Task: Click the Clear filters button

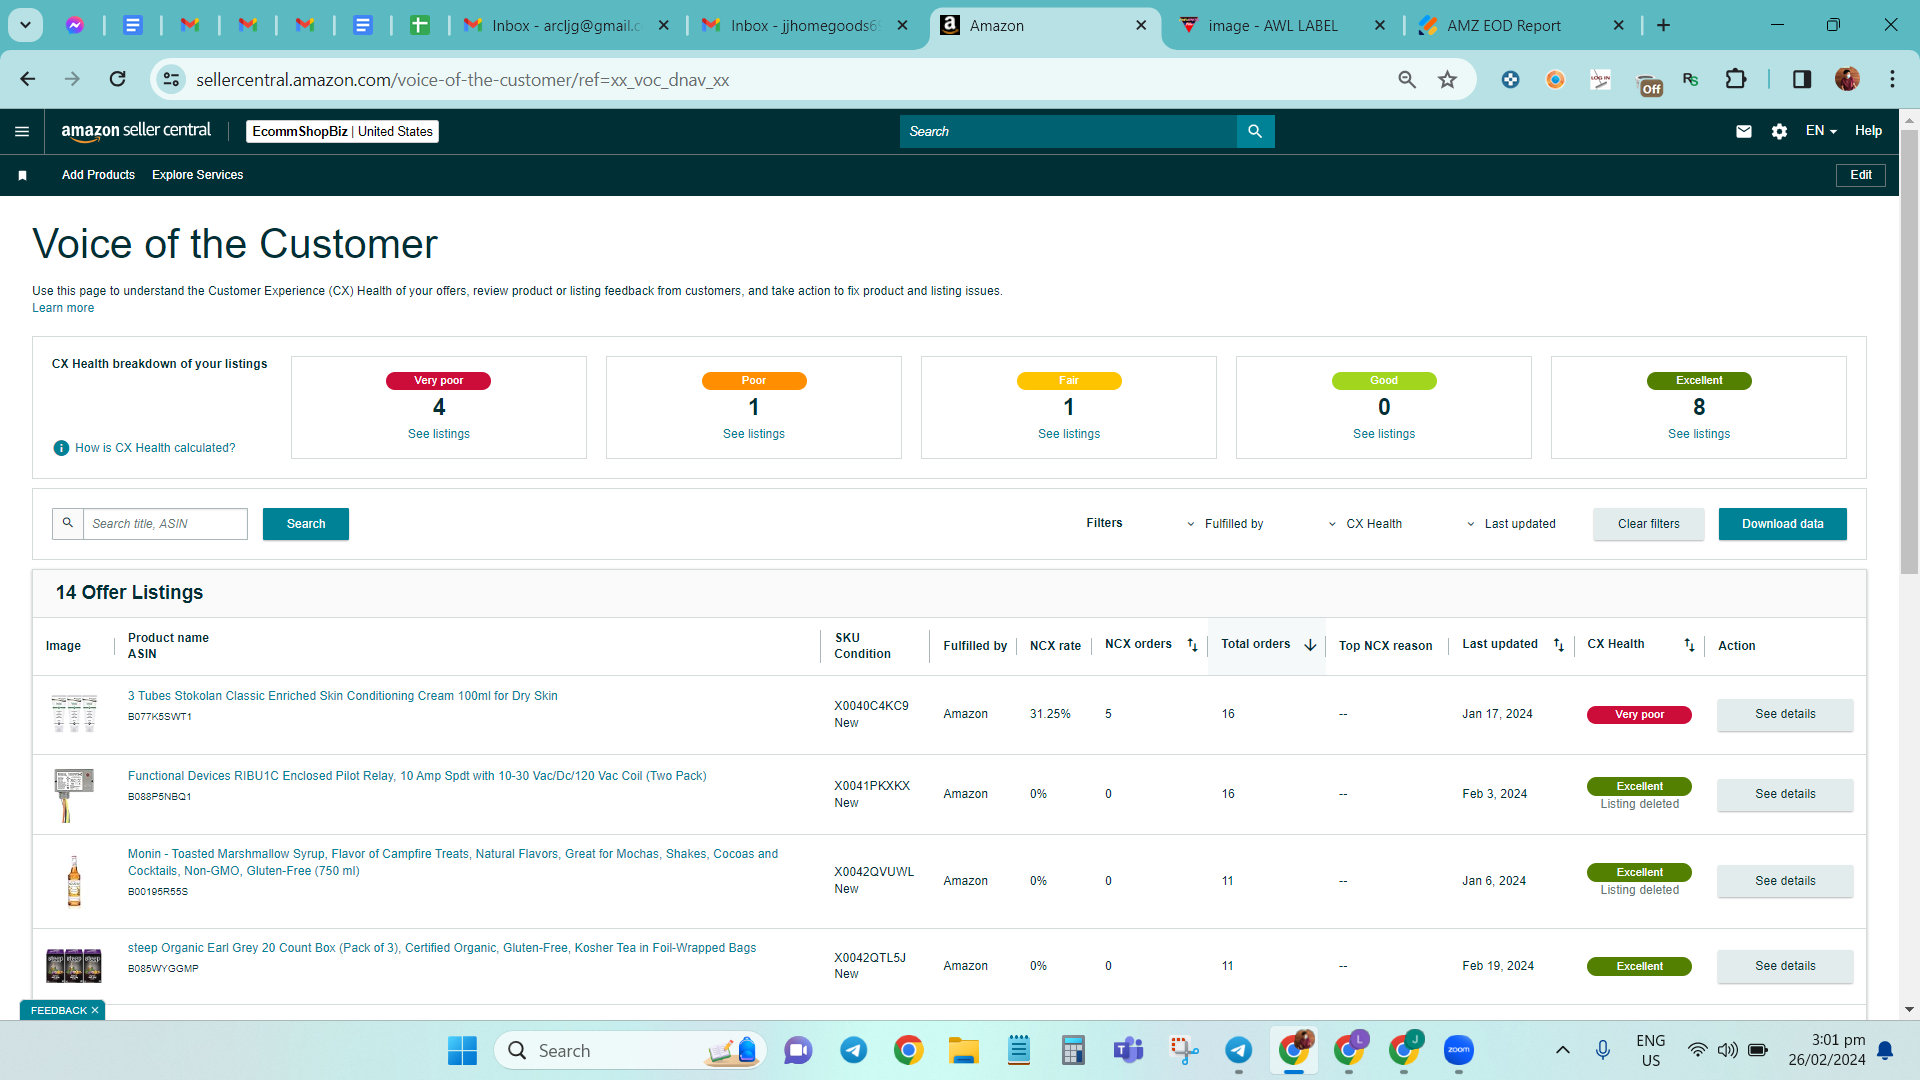Action: click(x=1649, y=524)
